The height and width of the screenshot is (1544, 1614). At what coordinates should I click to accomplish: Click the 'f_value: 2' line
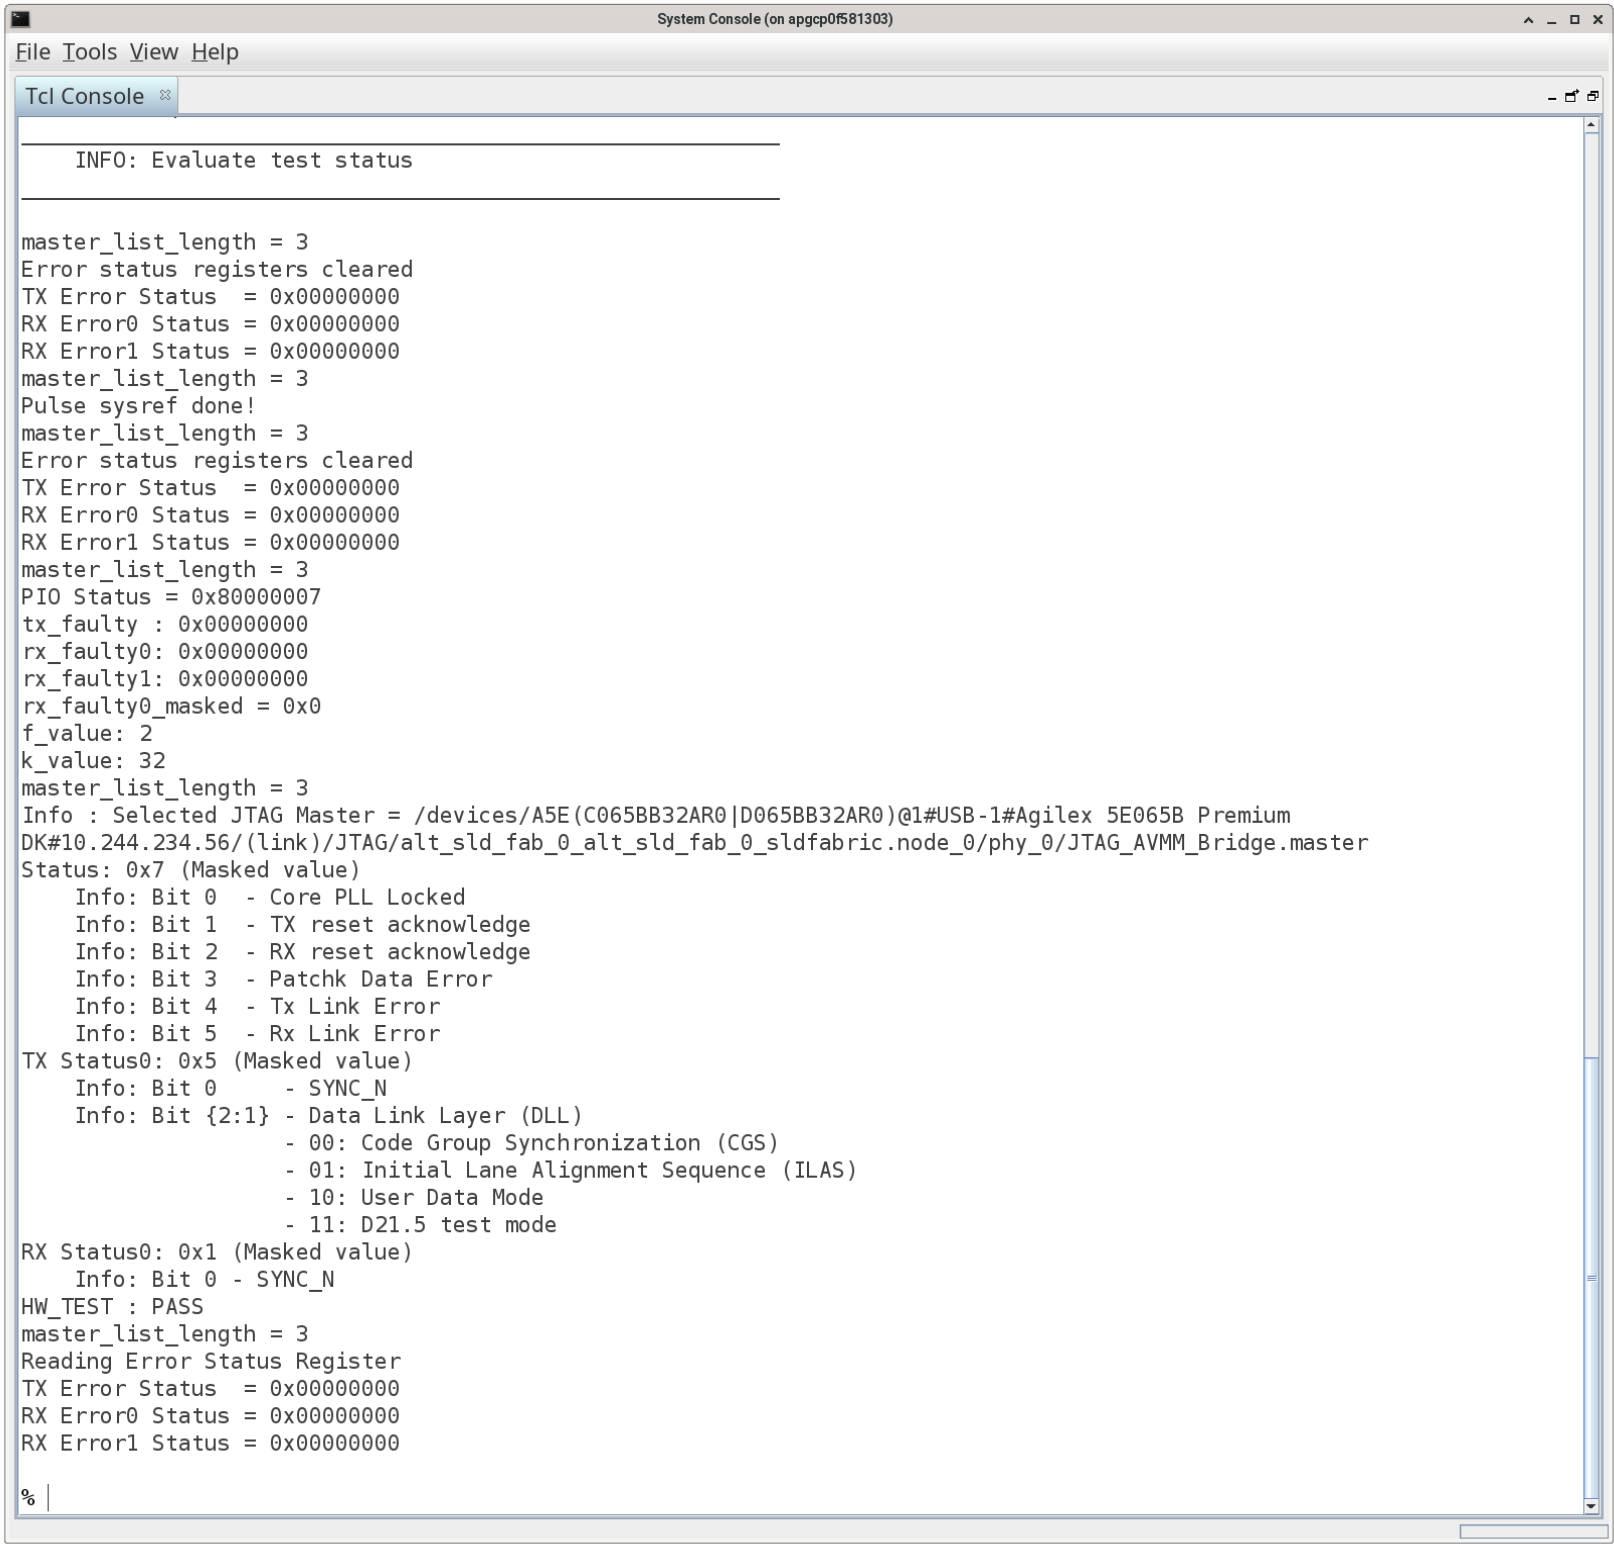tap(87, 734)
